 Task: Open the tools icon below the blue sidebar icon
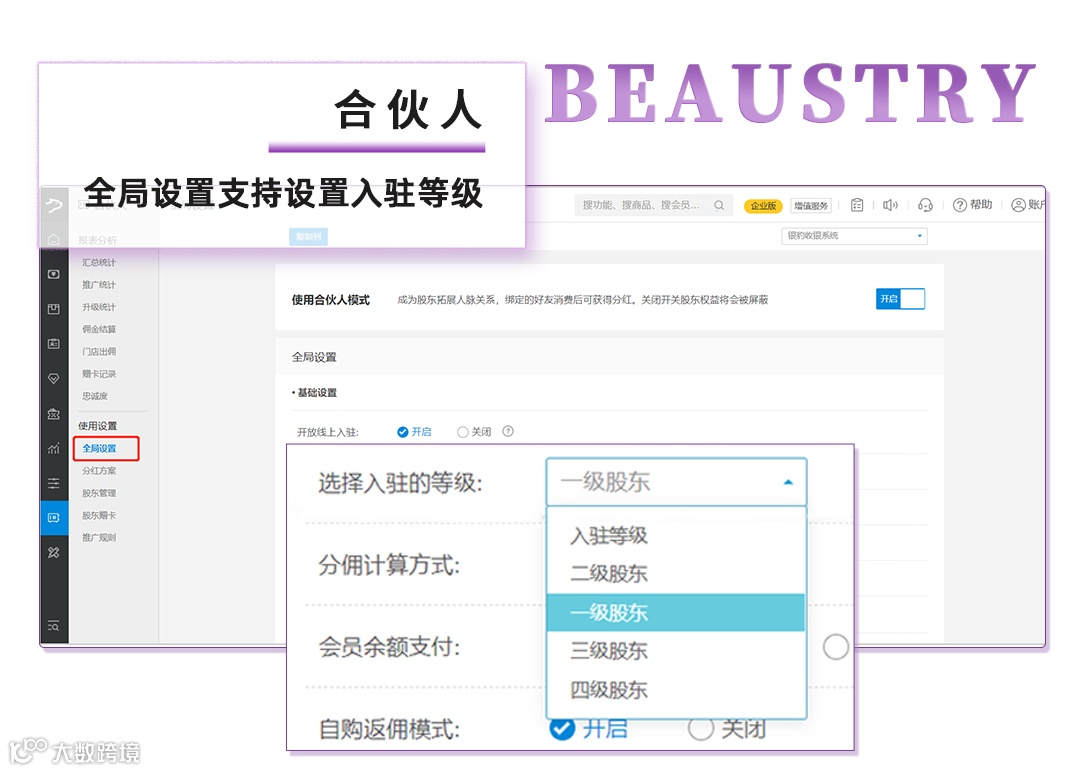point(54,552)
